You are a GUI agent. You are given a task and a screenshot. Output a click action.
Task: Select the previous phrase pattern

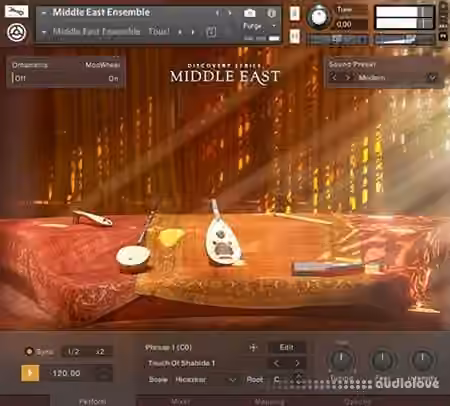pos(276,363)
